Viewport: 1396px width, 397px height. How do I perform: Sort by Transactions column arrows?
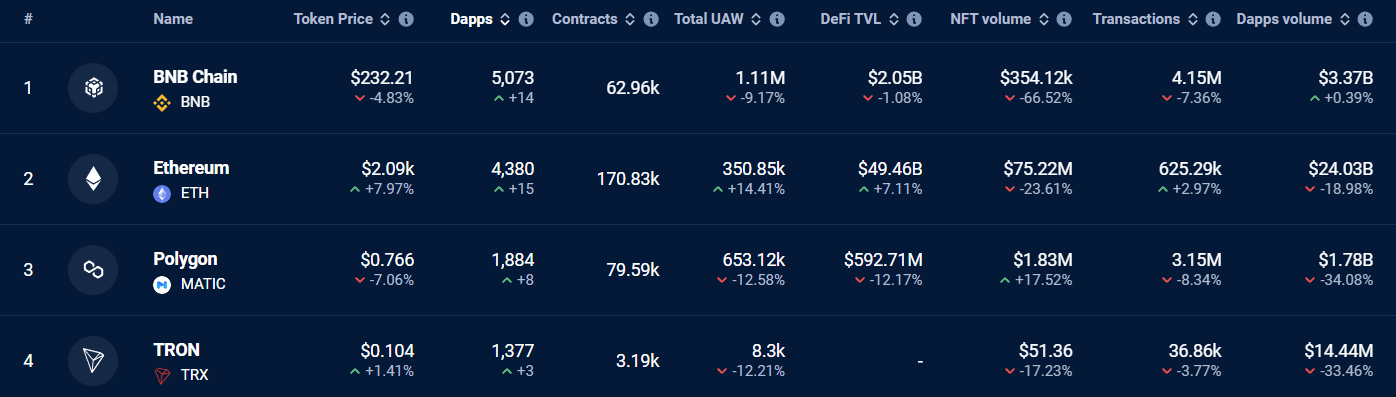(x=1192, y=19)
